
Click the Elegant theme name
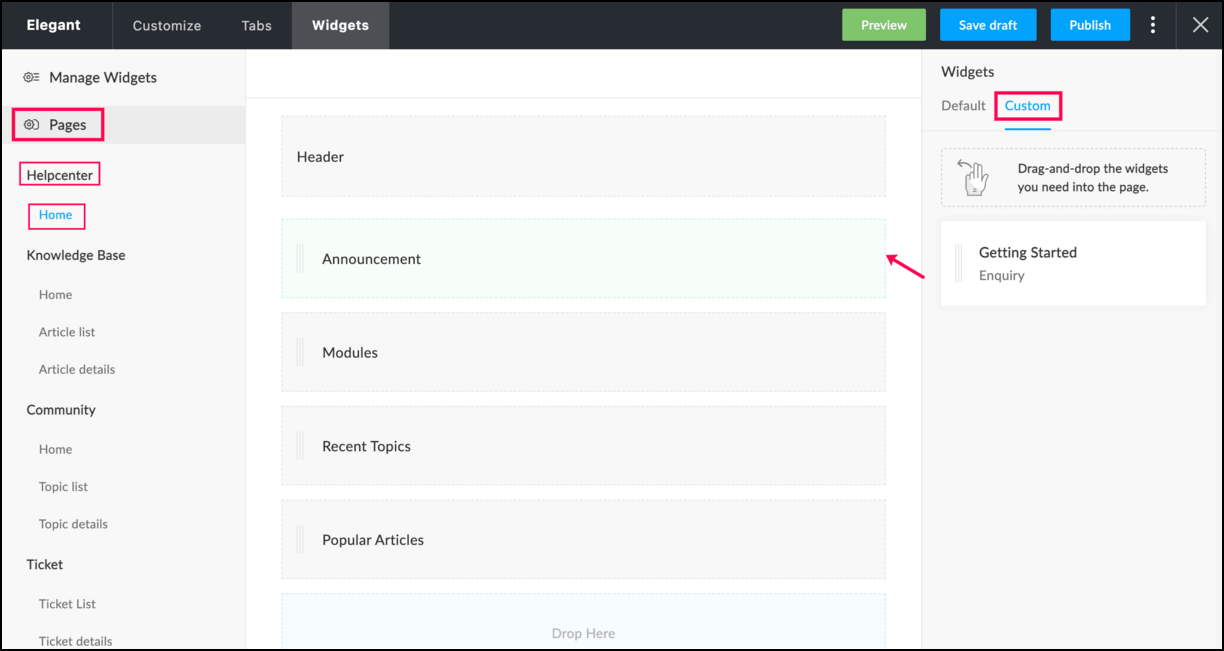click(54, 25)
